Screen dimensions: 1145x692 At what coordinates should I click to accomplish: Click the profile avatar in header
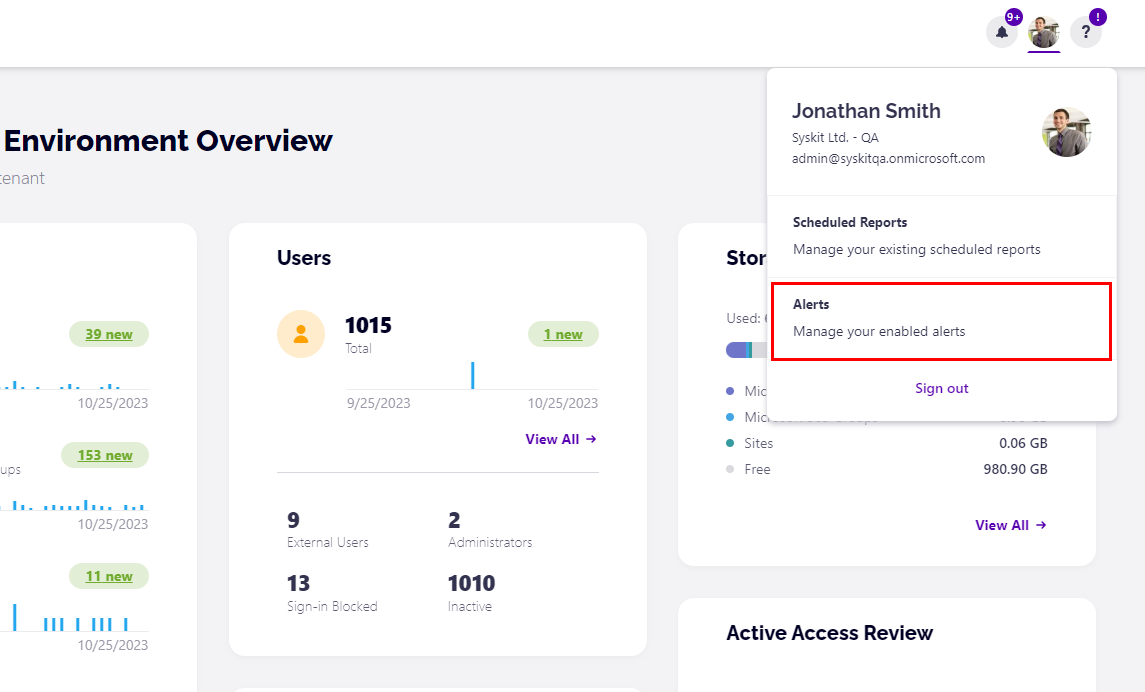1043,32
